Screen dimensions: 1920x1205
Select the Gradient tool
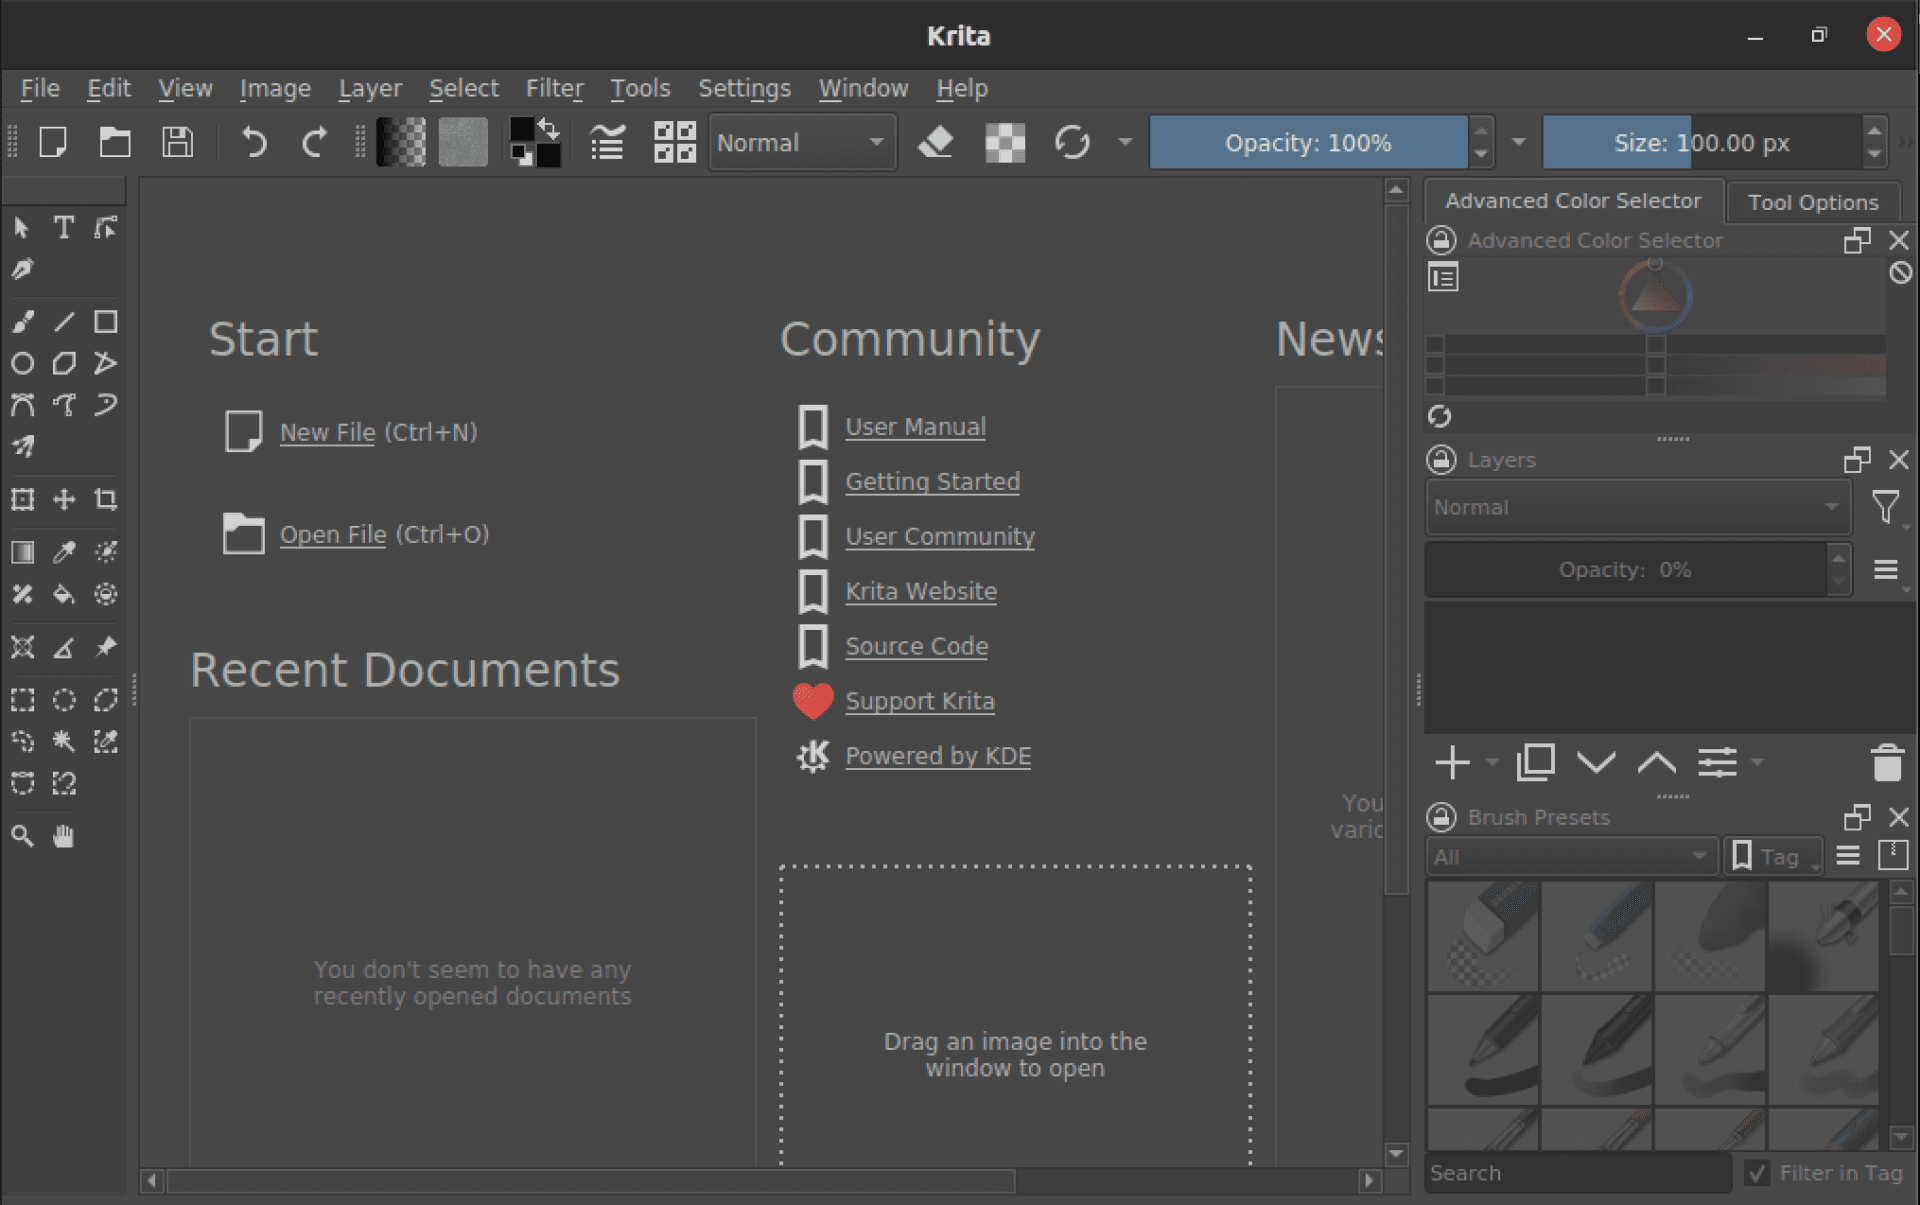pyautogui.click(x=22, y=551)
